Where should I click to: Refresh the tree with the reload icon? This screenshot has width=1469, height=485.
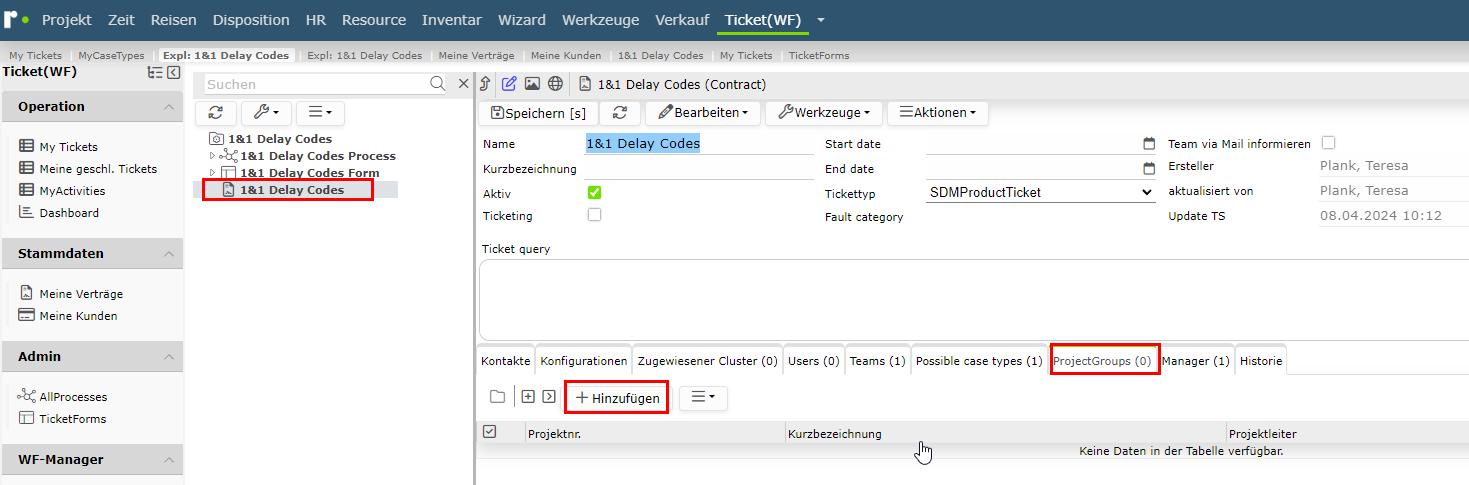point(215,113)
